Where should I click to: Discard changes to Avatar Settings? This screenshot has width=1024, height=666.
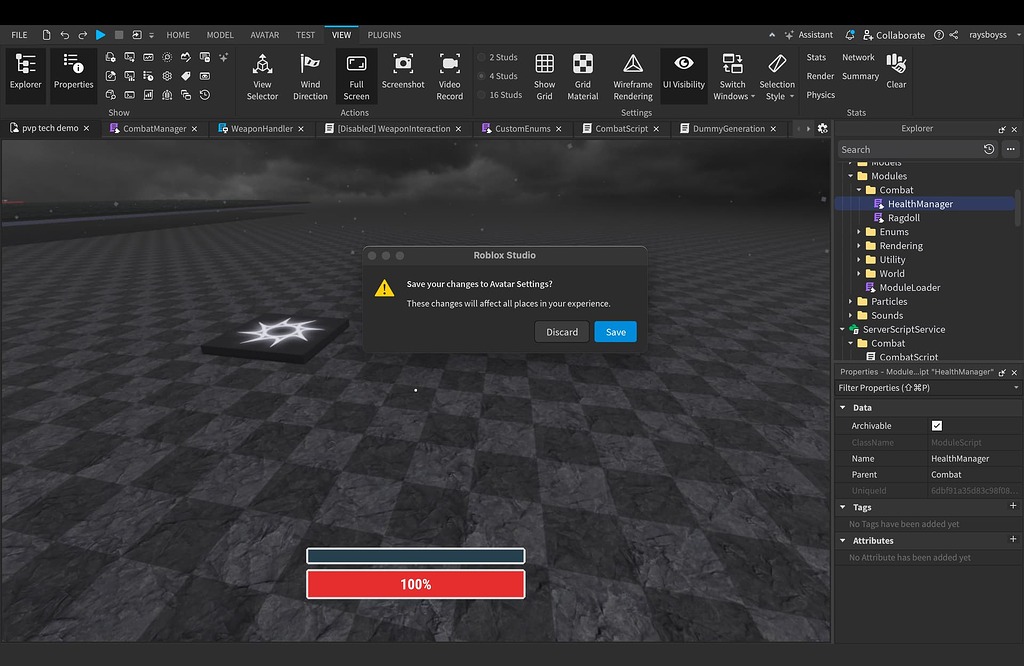[x=561, y=331]
